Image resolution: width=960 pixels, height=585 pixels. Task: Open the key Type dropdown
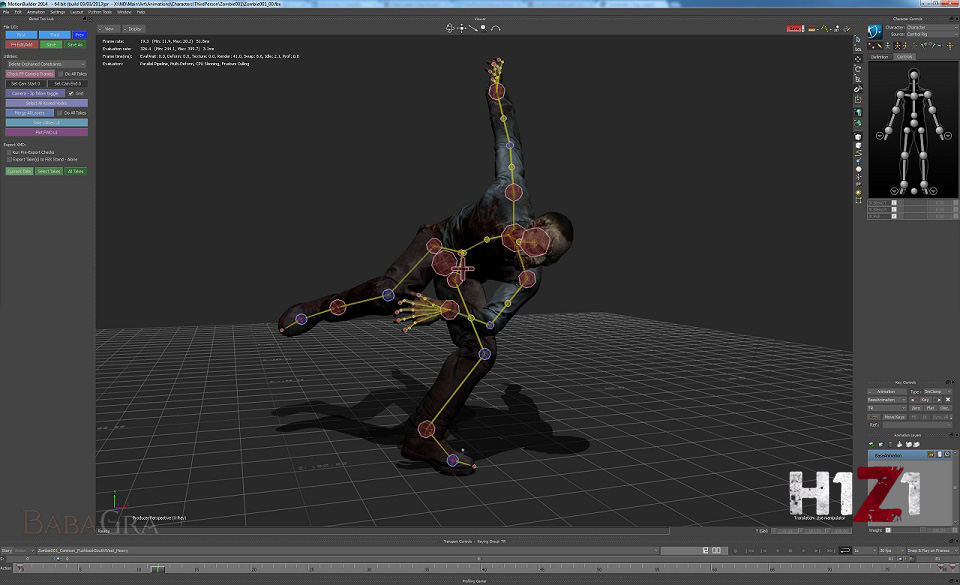pyautogui.click(x=937, y=392)
